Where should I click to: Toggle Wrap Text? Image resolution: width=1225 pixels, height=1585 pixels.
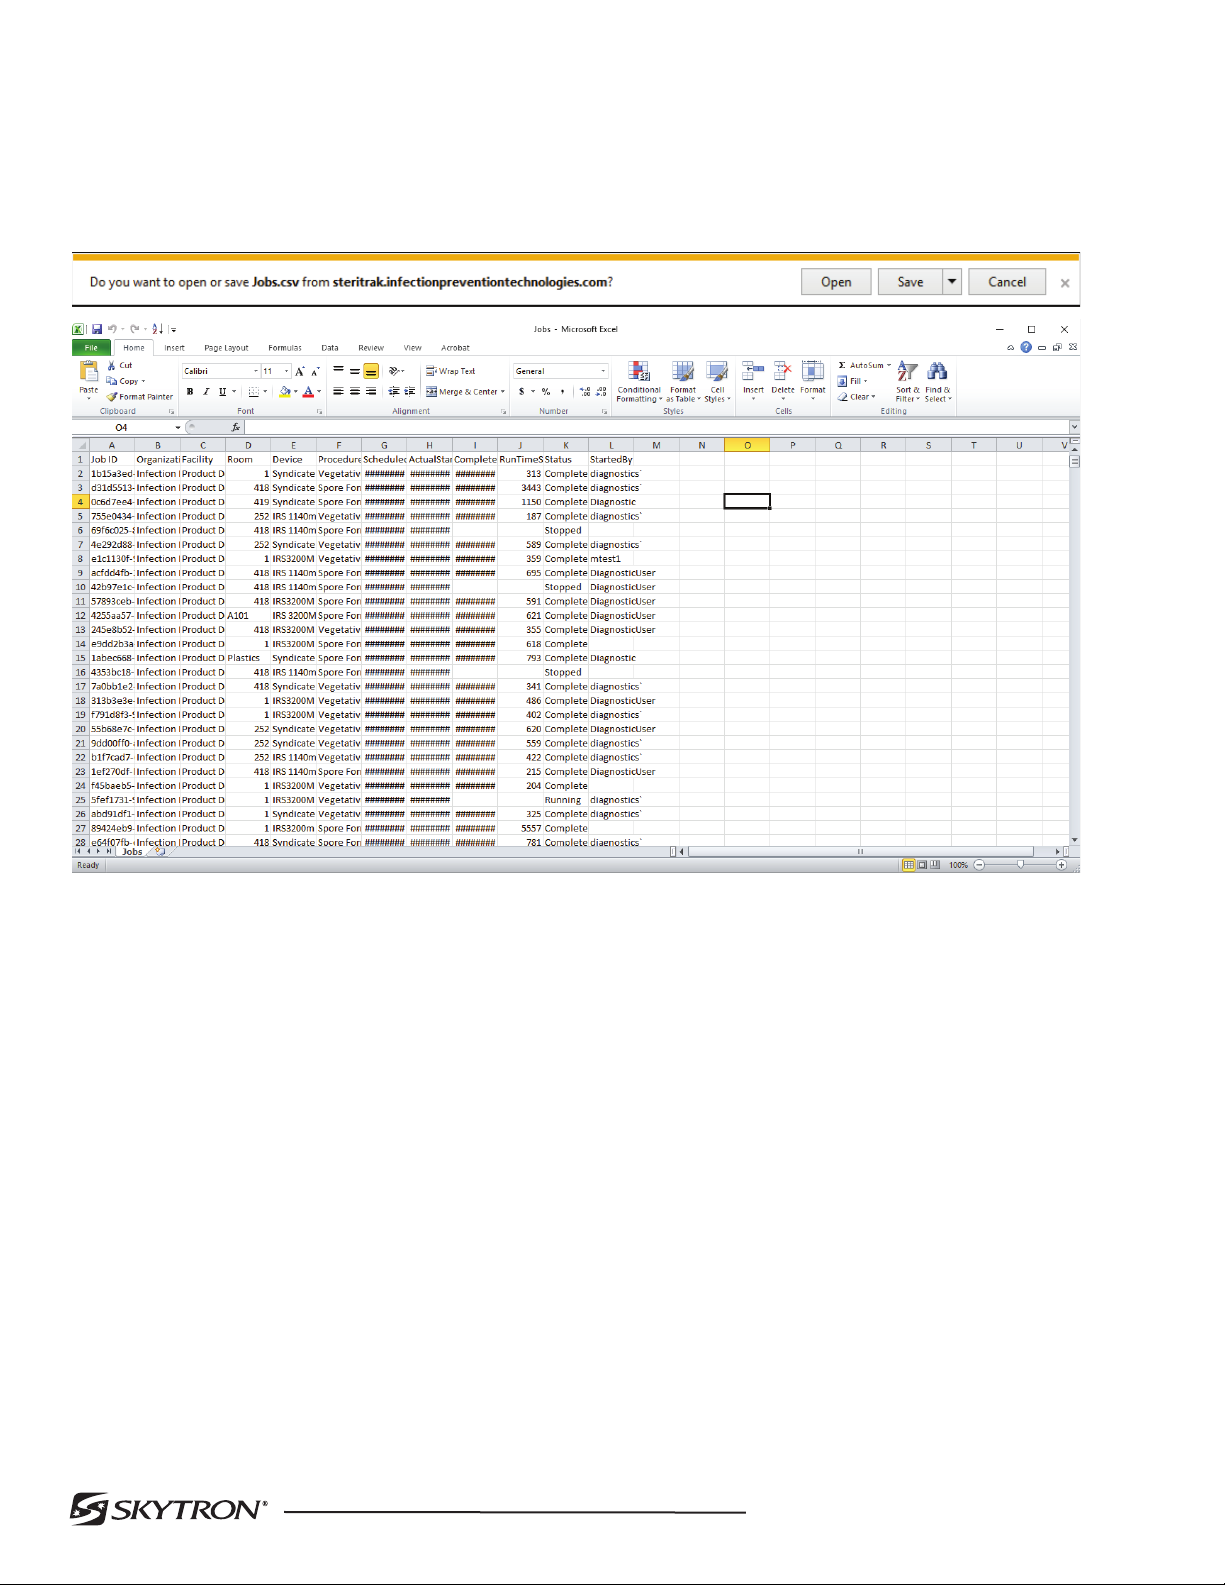coord(451,371)
